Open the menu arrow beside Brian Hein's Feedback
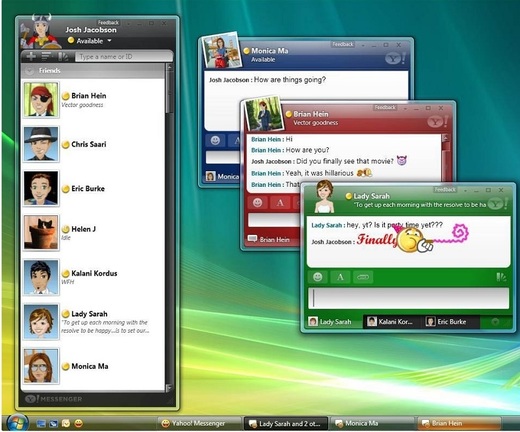Screen dimensions: 520x432 click(x=405, y=108)
